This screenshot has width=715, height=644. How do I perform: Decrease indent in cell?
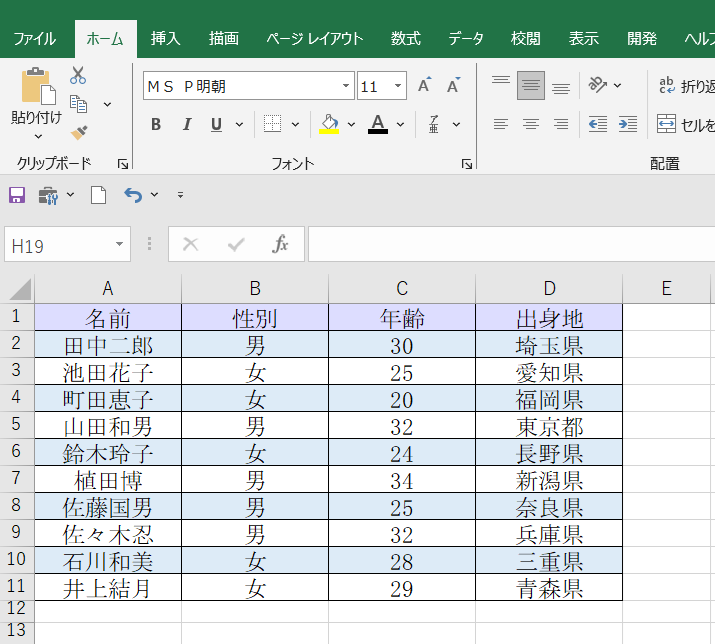click(x=598, y=124)
